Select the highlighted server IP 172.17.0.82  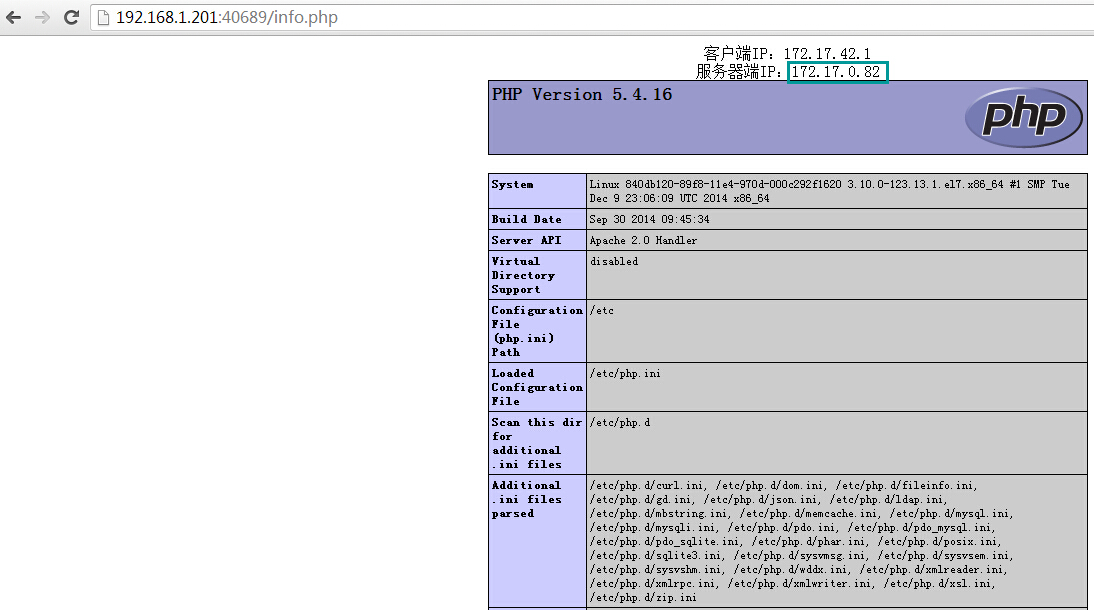click(x=836, y=71)
